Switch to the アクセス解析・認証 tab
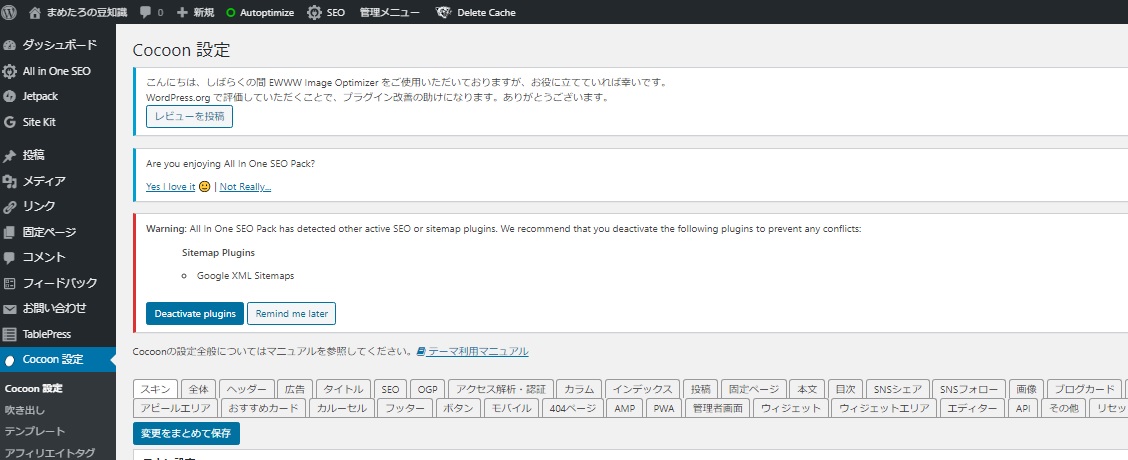This screenshot has height=460, width=1128. coord(501,389)
